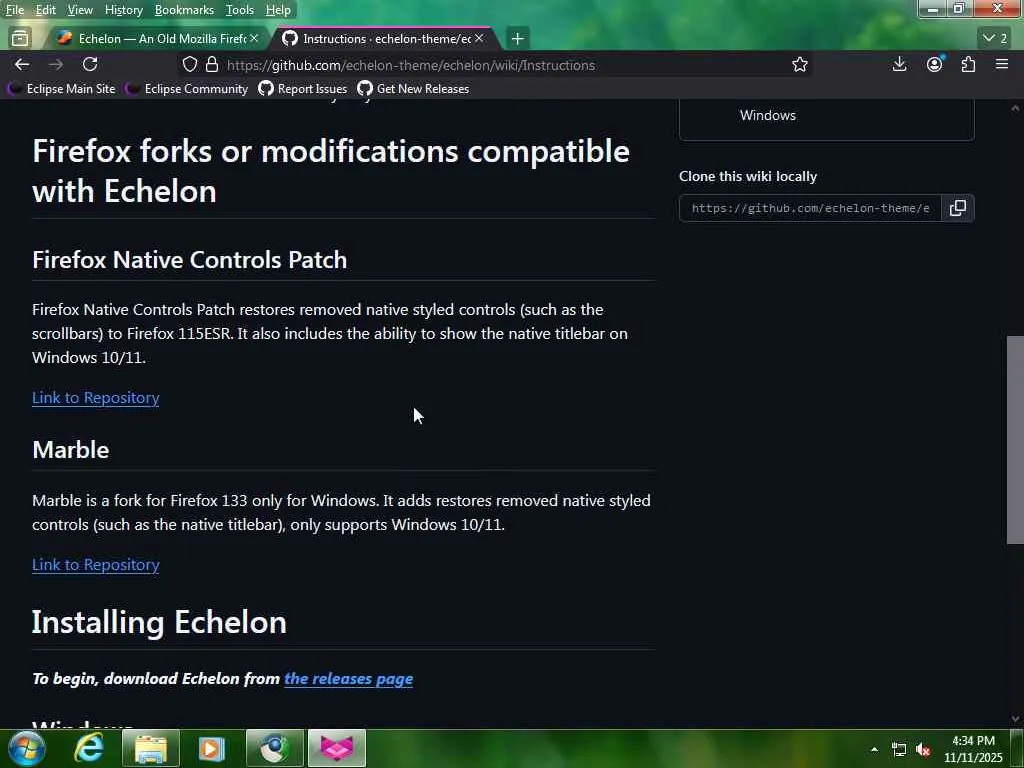Open the clock showing 4:34 PM
This screenshot has width=1024, height=768.
pos(973,749)
